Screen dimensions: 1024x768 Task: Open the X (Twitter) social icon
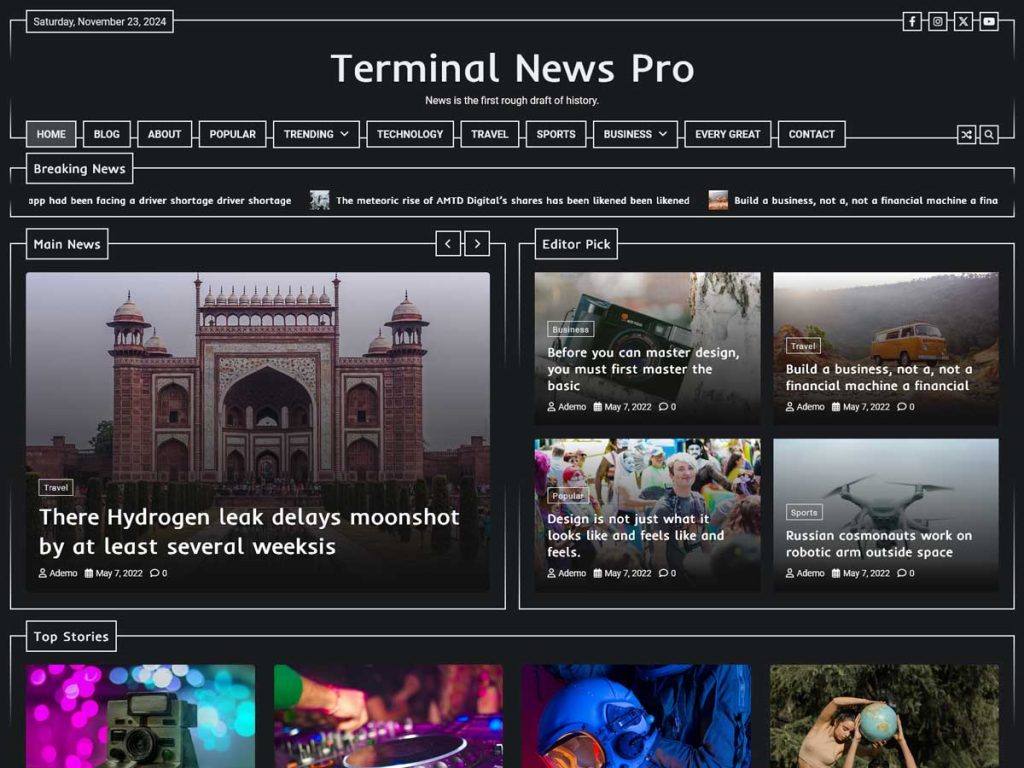[962, 20]
